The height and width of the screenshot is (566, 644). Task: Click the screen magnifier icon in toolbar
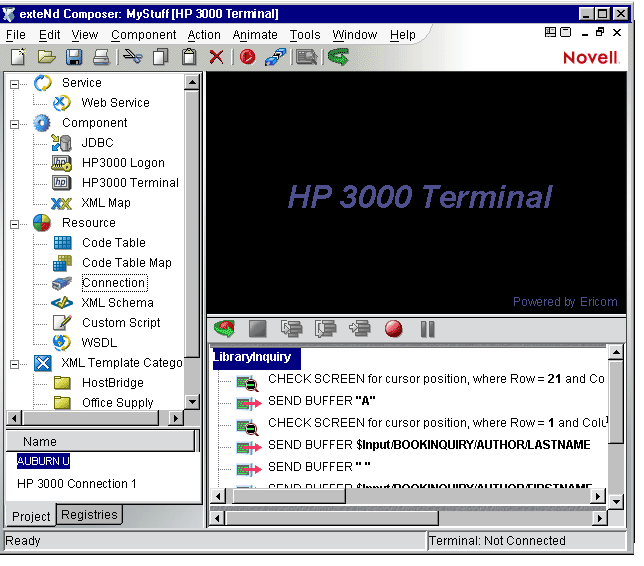point(306,57)
